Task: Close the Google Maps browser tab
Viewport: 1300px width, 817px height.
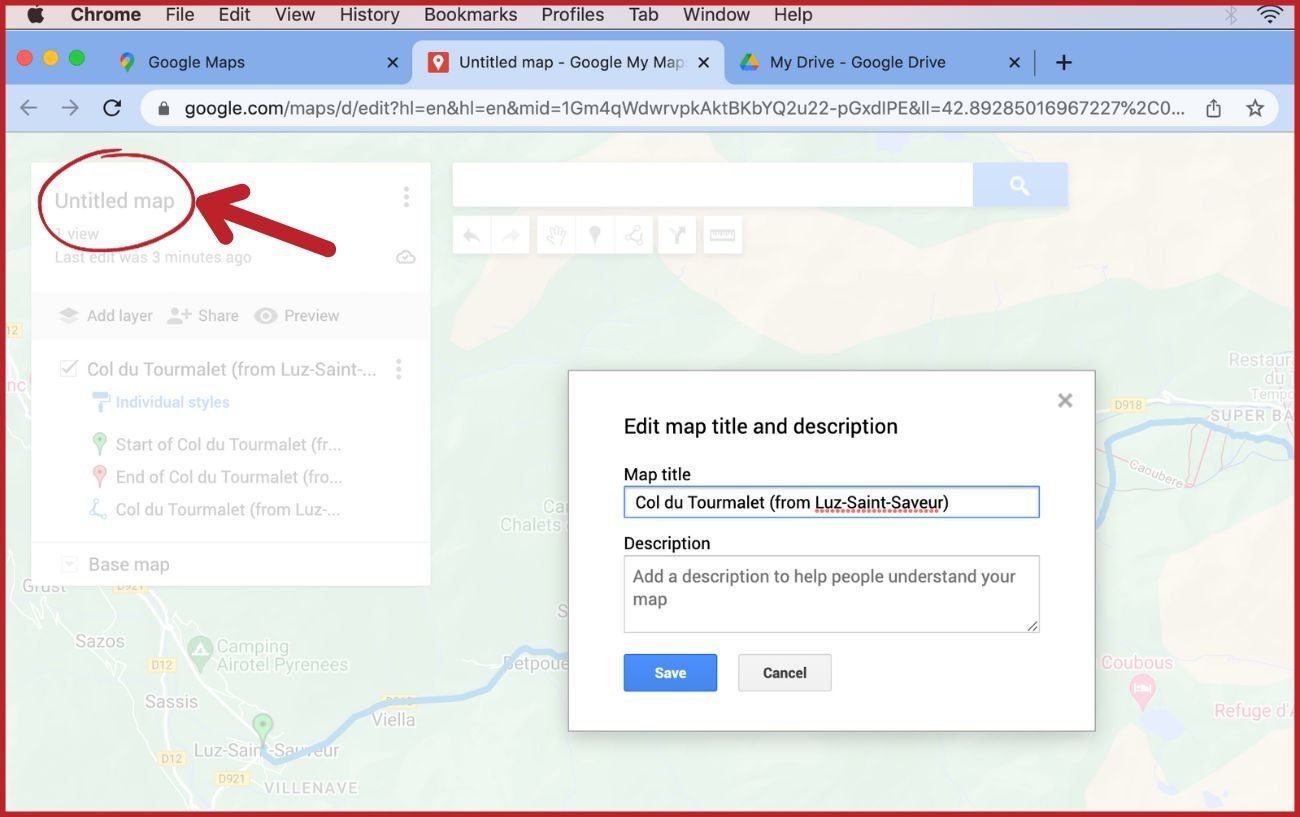Action: pyautogui.click(x=393, y=62)
